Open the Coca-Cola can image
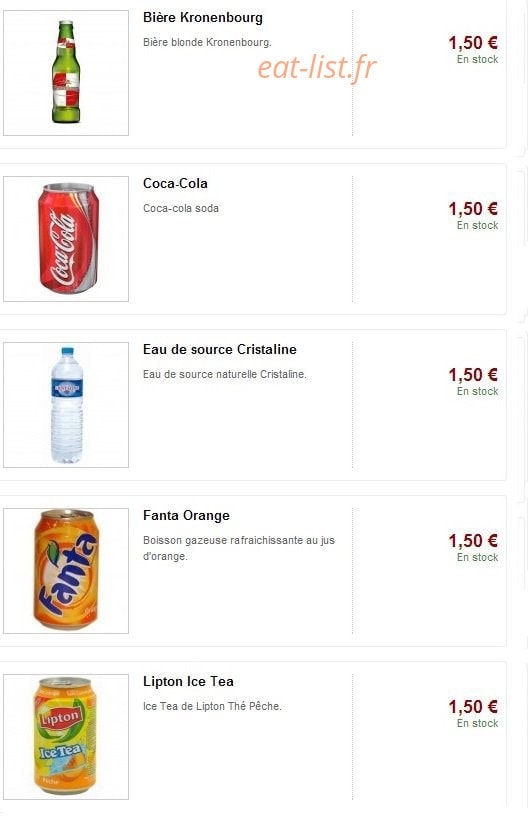Image resolution: width=529 pixels, height=822 pixels. tap(66, 239)
